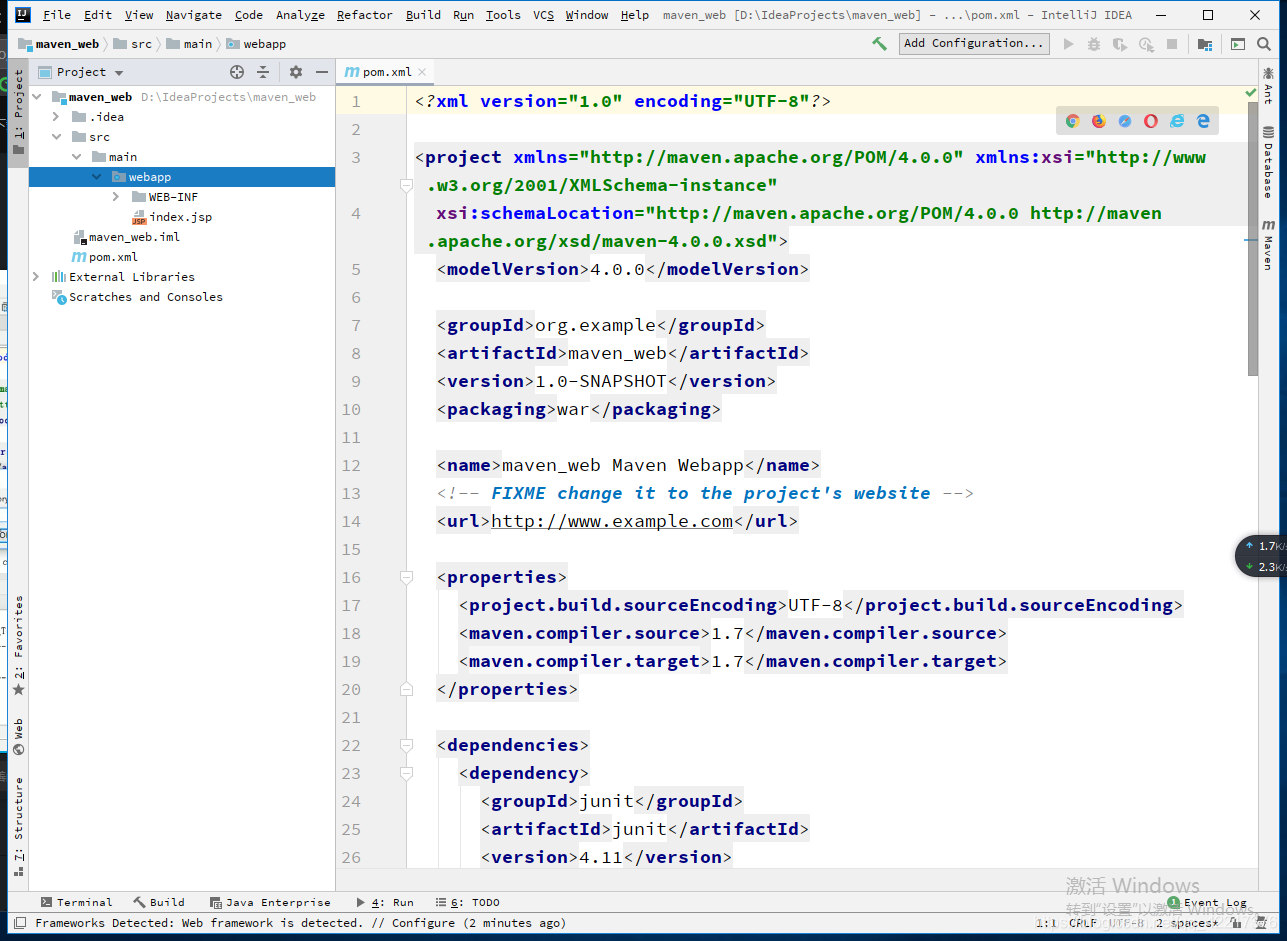This screenshot has height=941, width=1287.
Task: Open the VCS menu
Action: [x=543, y=15]
